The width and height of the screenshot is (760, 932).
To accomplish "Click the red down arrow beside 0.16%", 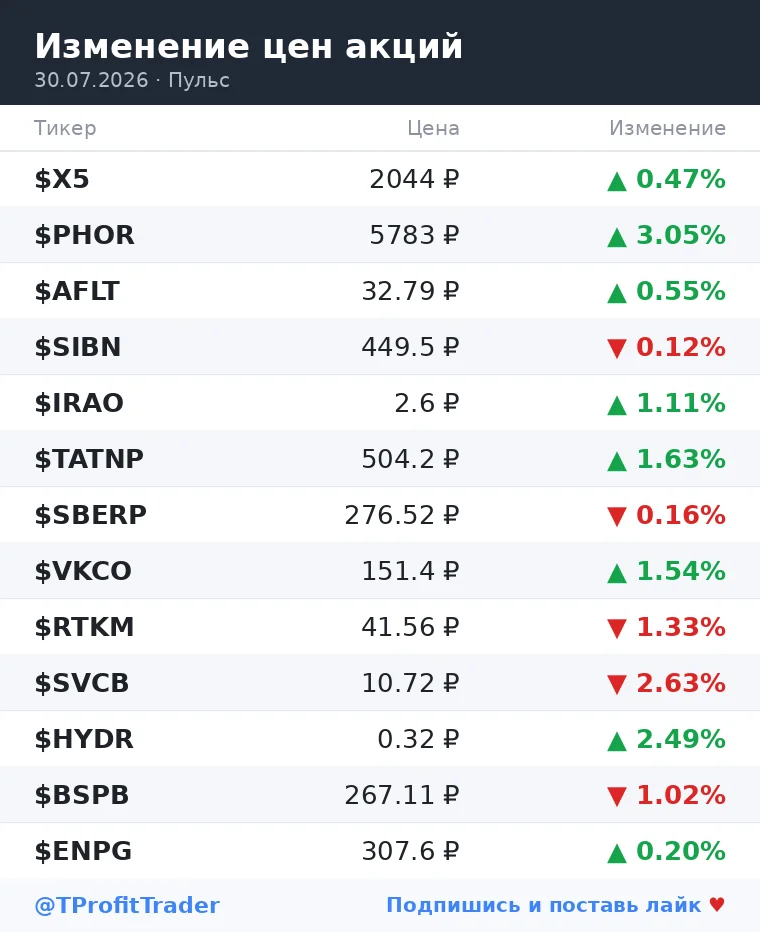I will [x=617, y=517].
